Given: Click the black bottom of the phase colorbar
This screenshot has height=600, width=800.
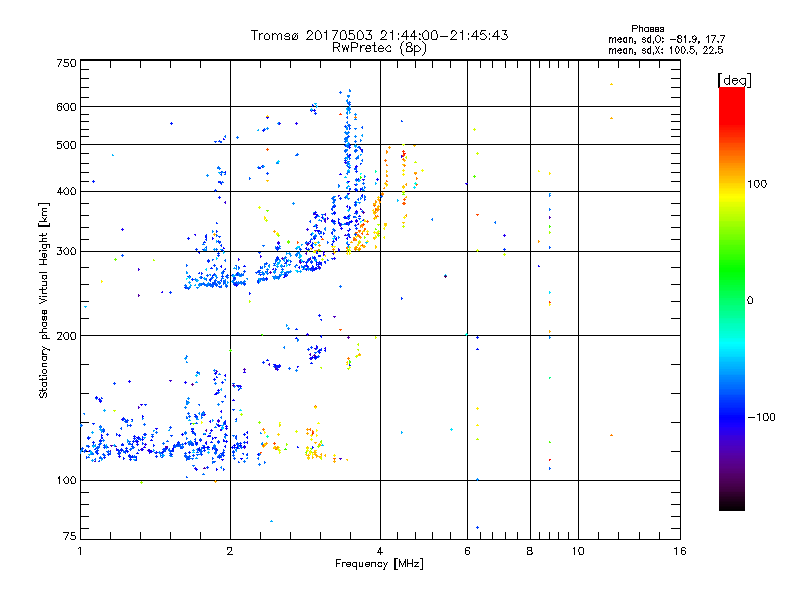Looking at the screenshot, I should point(732,503).
